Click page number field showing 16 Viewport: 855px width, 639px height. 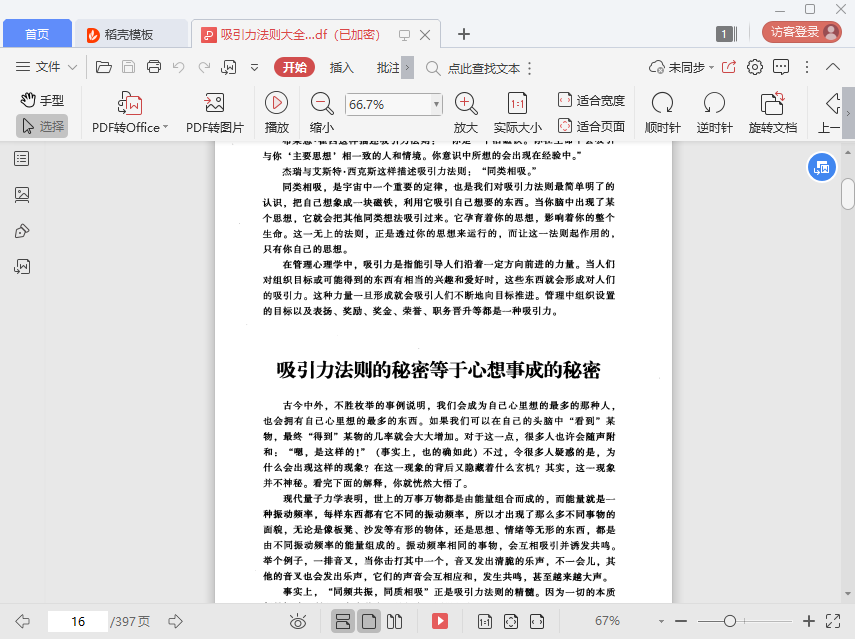click(x=77, y=621)
